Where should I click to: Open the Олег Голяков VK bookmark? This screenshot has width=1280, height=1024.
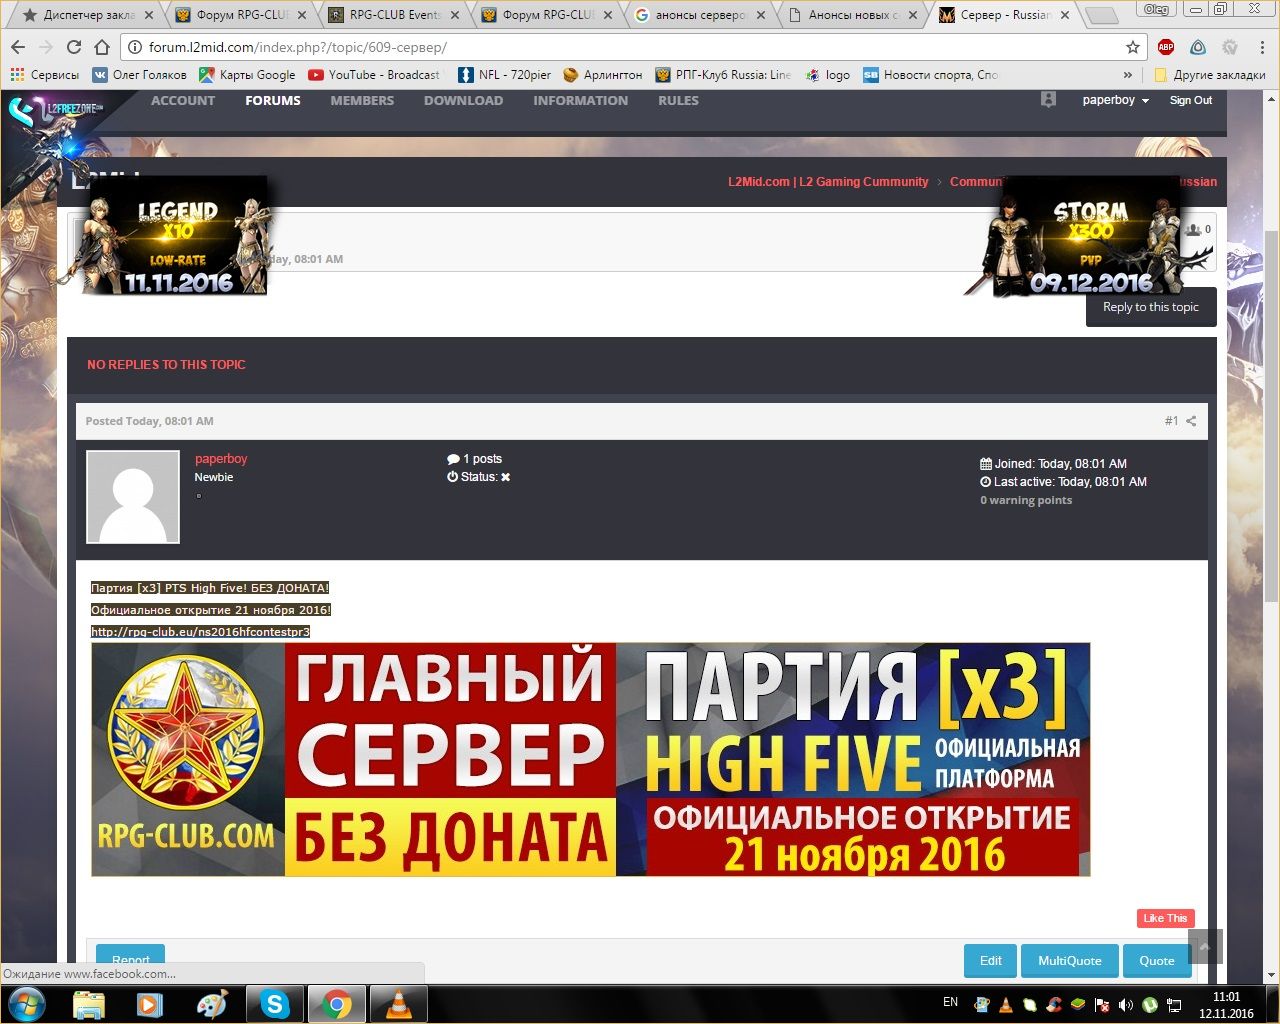click(139, 75)
